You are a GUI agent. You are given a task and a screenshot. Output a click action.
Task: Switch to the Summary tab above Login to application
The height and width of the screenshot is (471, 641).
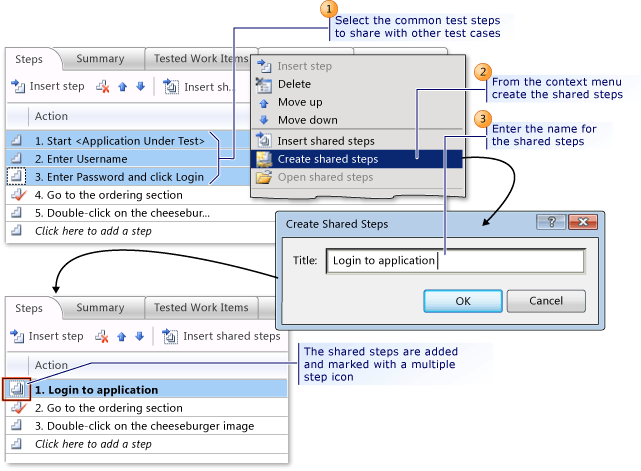(100, 308)
